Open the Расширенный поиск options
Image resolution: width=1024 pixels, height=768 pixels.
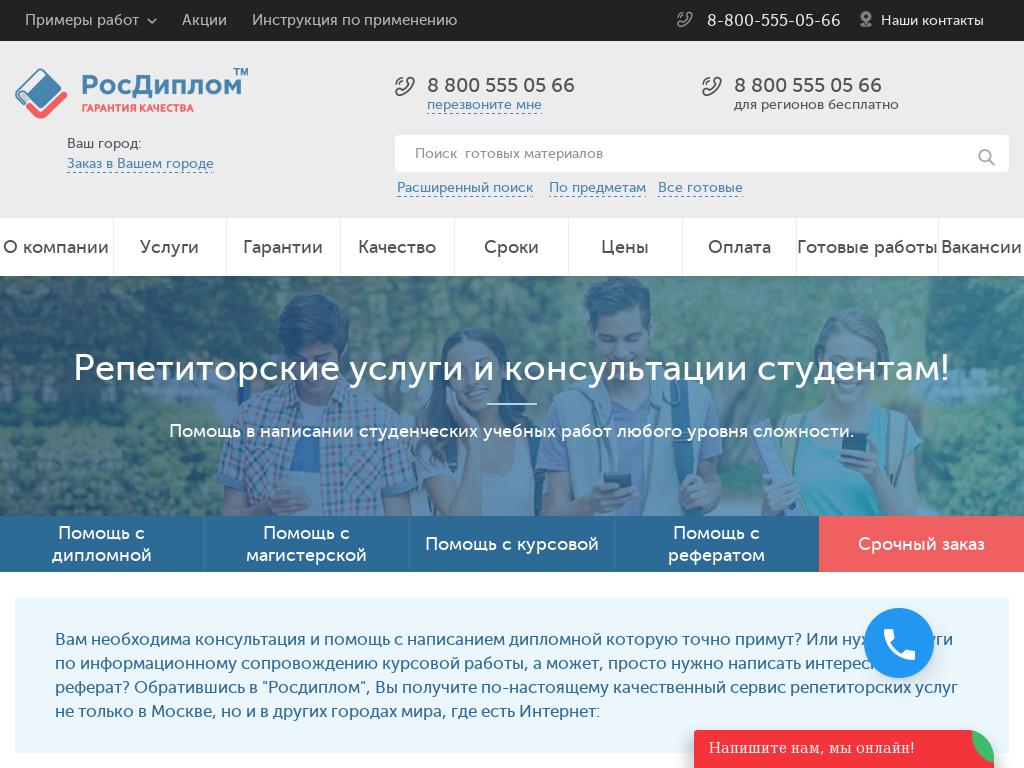coord(465,188)
